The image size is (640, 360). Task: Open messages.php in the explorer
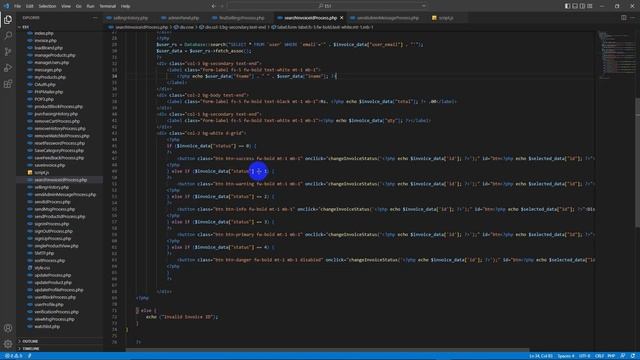click(x=48, y=70)
